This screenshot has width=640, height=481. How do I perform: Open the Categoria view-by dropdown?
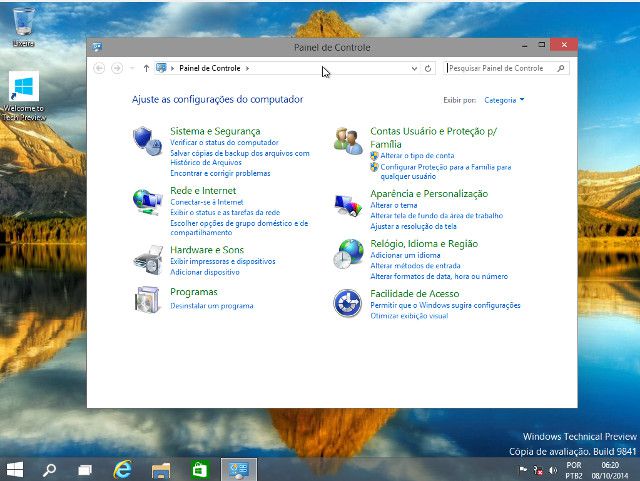point(504,100)
